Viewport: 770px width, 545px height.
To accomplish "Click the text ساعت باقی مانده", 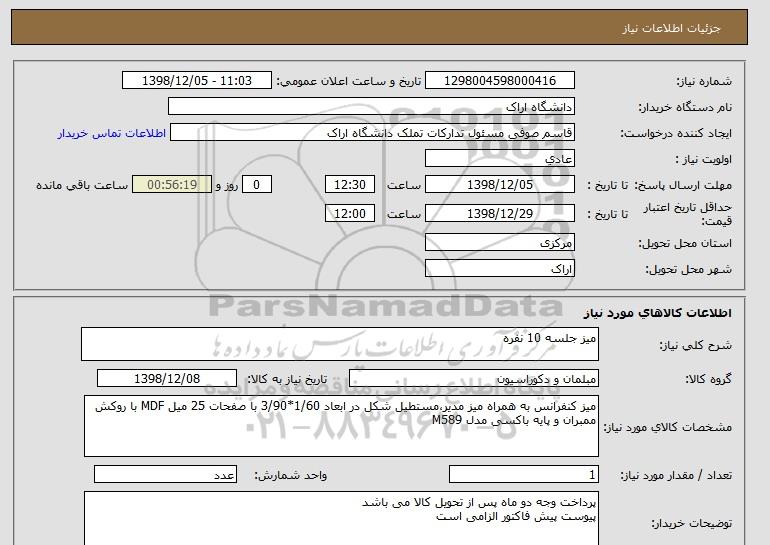I will click(x=82, y=185).
